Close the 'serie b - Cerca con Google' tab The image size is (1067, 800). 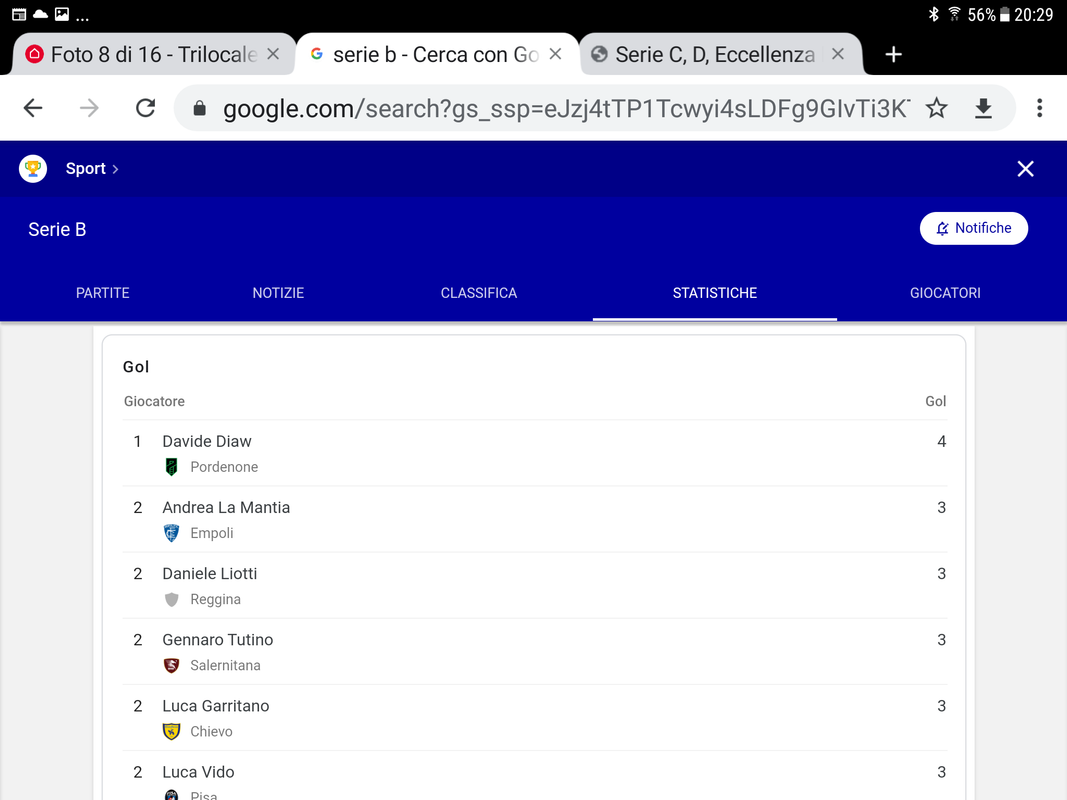click(x=555, y=54)
